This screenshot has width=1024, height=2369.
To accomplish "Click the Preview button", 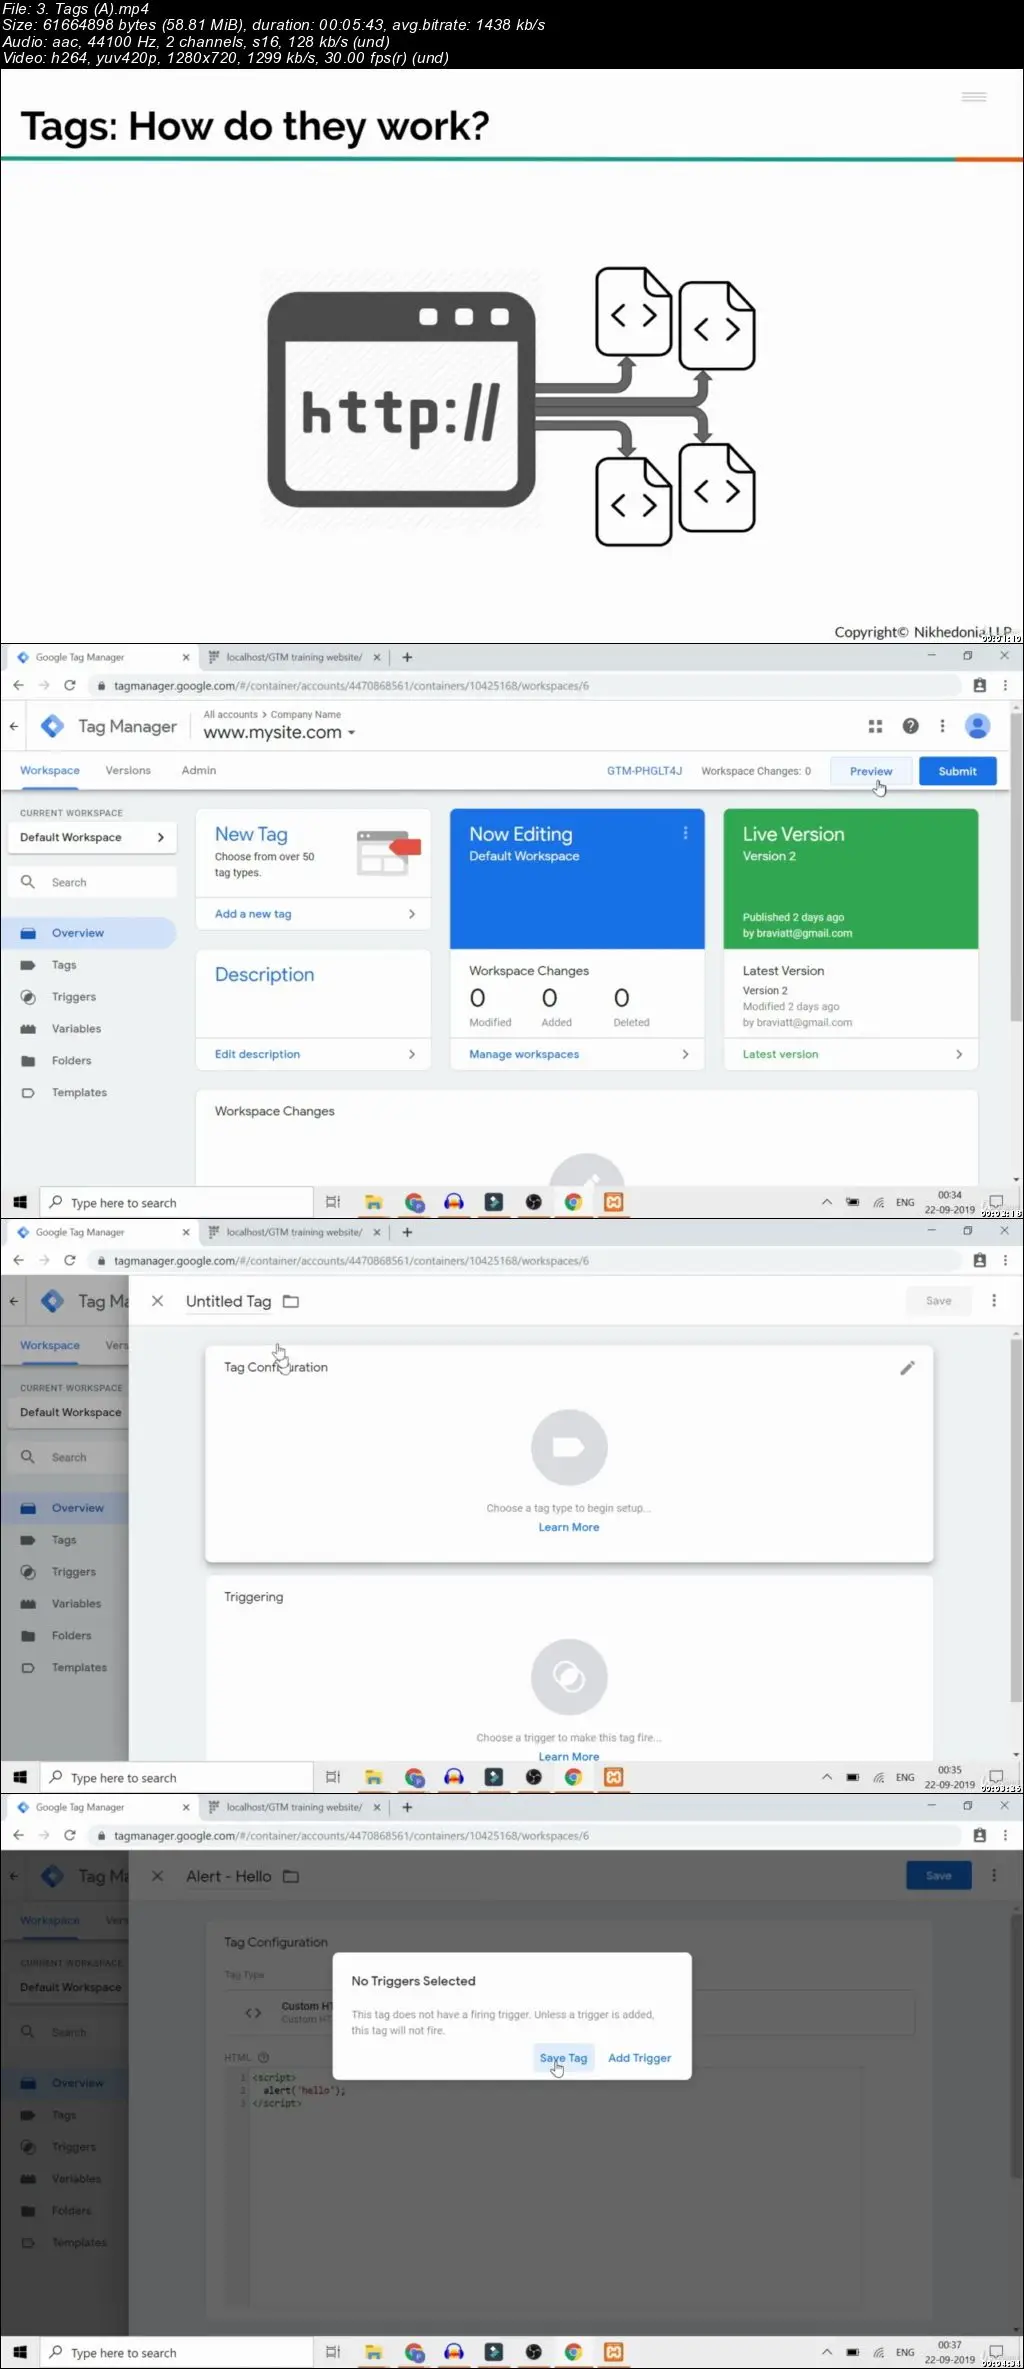I will tap(871, 771).
